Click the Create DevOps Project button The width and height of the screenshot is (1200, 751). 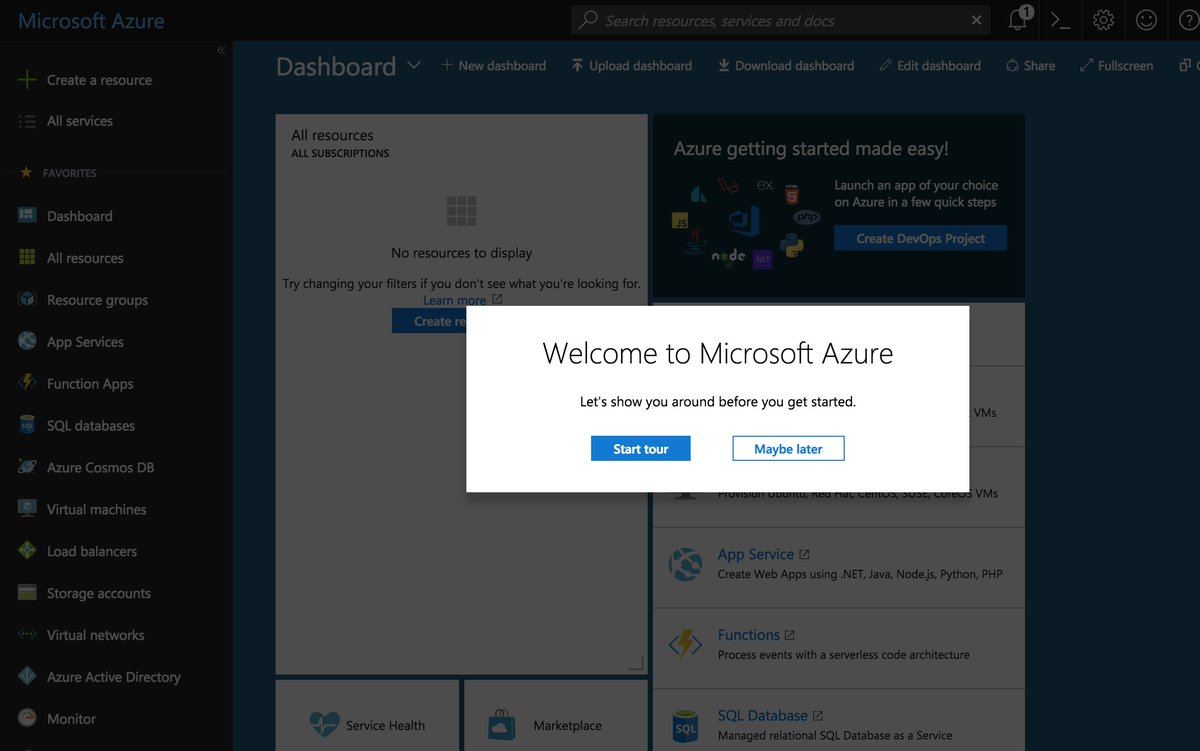click(x=920, y=239)
